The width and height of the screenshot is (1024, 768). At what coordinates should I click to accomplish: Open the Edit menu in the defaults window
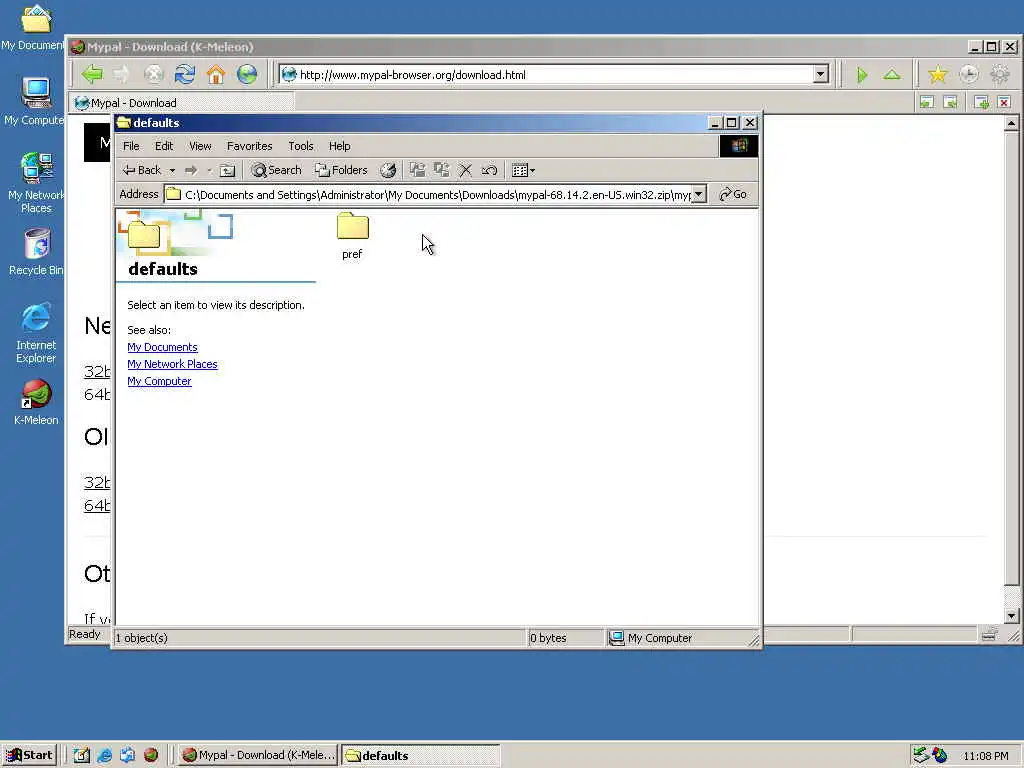tap(164, 146)
